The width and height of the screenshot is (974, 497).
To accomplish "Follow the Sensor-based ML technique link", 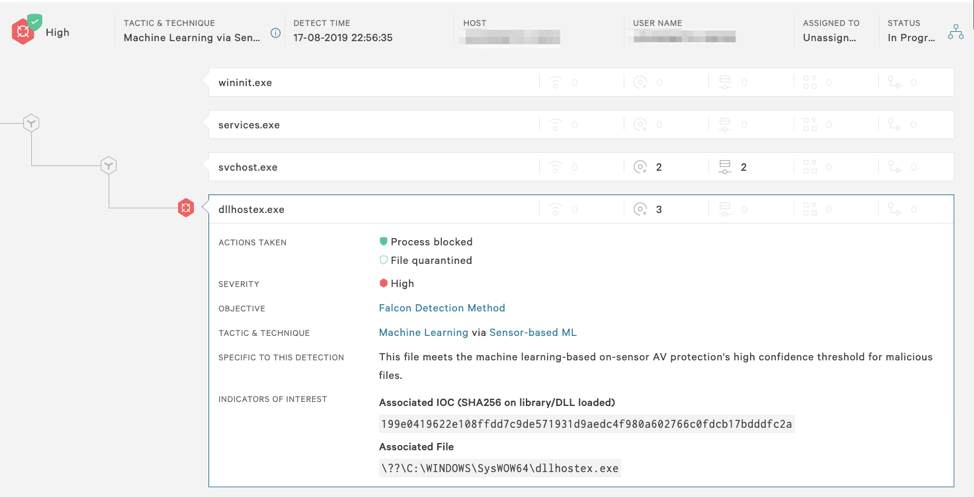I will click(533, 332).
